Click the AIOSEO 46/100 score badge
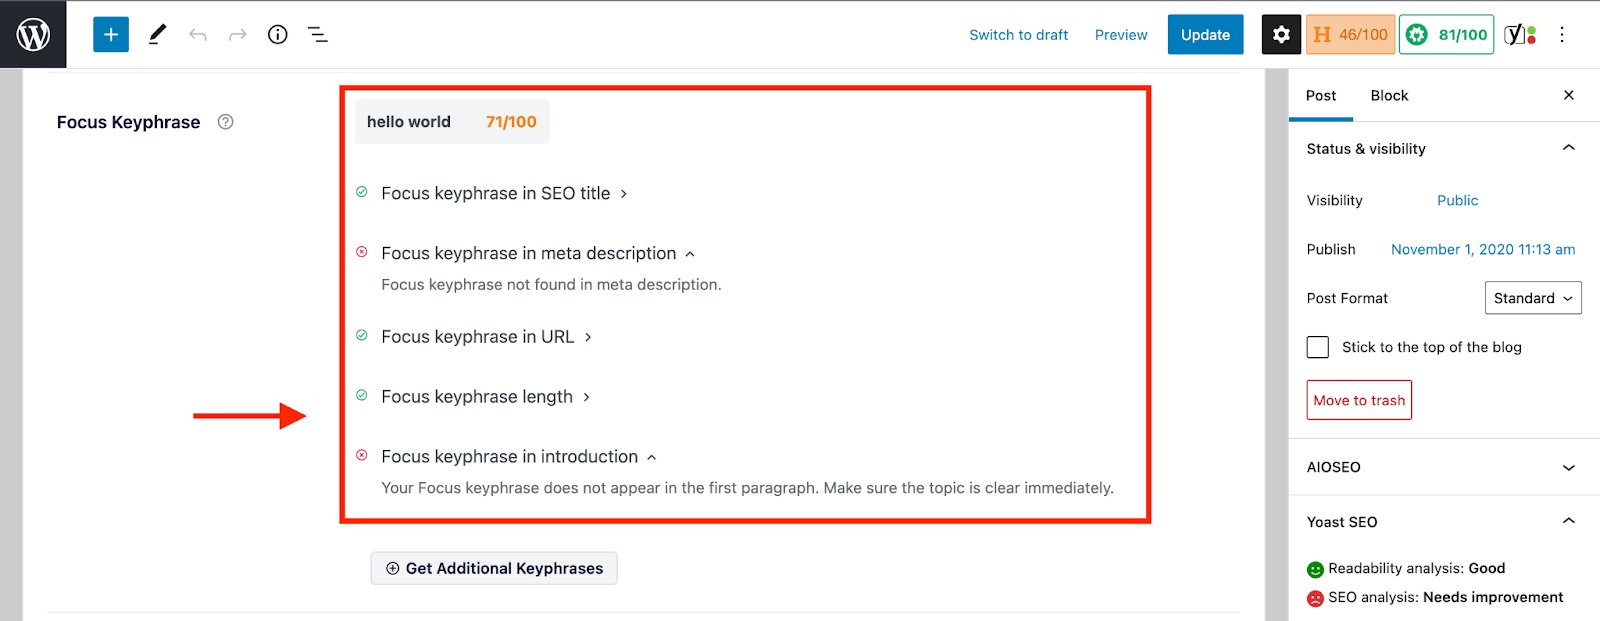Viewport: 1600px width, 621px height. [1350, 33]
